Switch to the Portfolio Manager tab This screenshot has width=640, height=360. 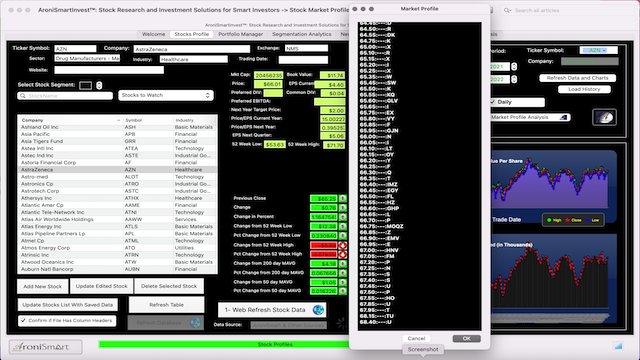coord(240,34)
